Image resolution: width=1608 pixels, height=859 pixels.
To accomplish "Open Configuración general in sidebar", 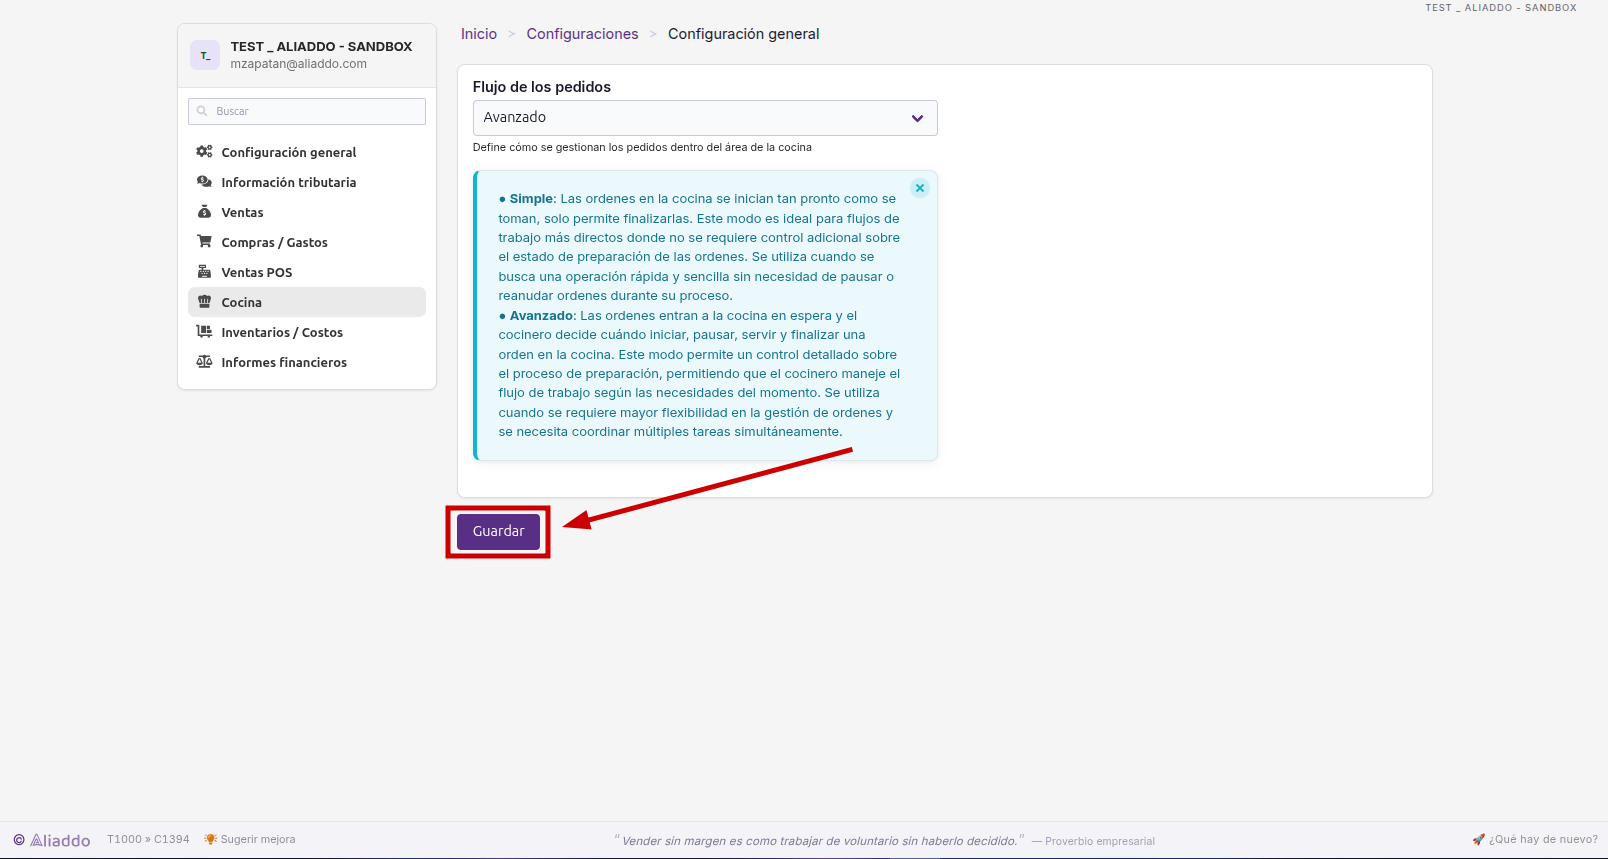I will click(307, 152).
